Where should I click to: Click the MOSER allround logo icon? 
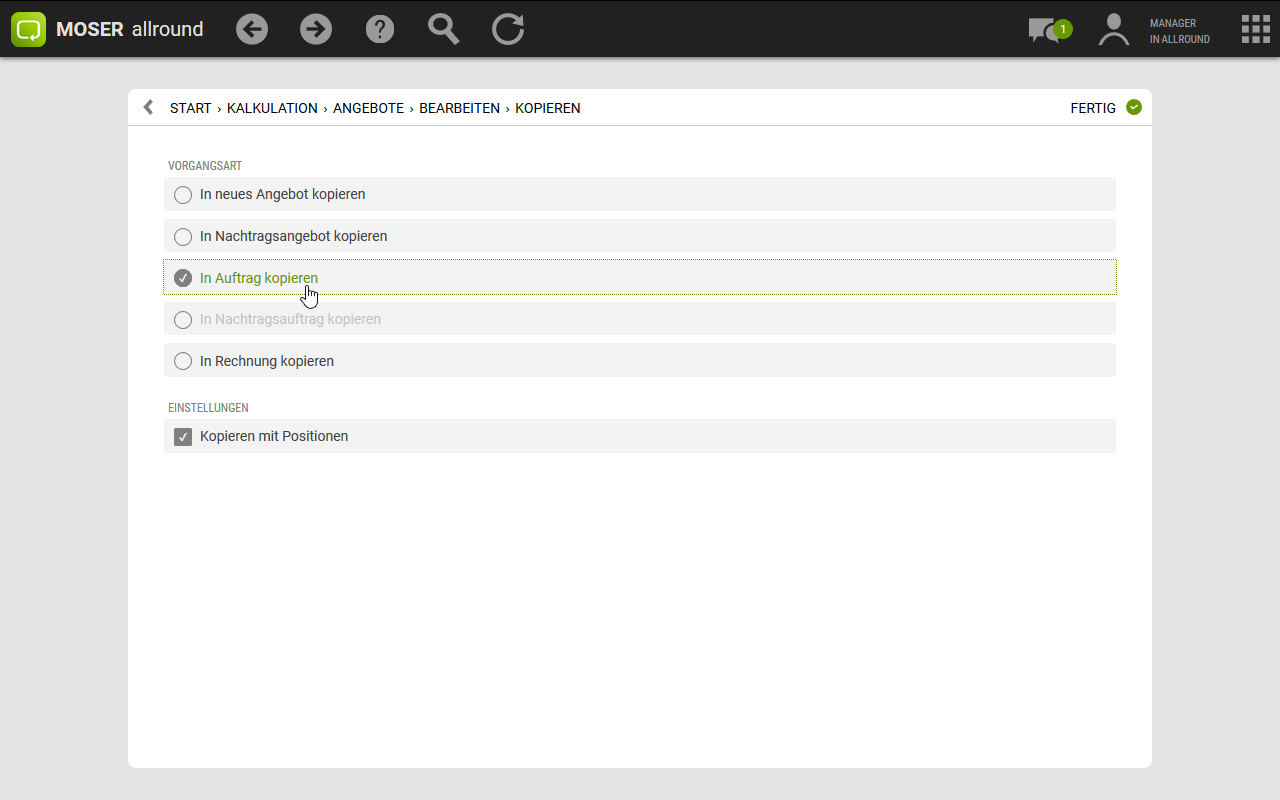tap(29, 29)
